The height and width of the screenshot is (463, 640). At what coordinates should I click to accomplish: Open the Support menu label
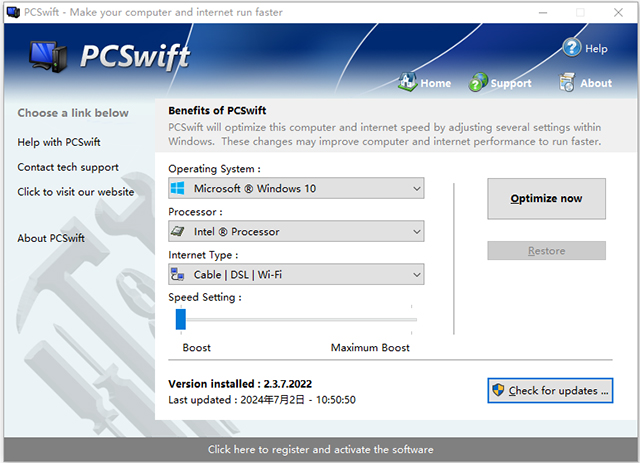point(511,83)
